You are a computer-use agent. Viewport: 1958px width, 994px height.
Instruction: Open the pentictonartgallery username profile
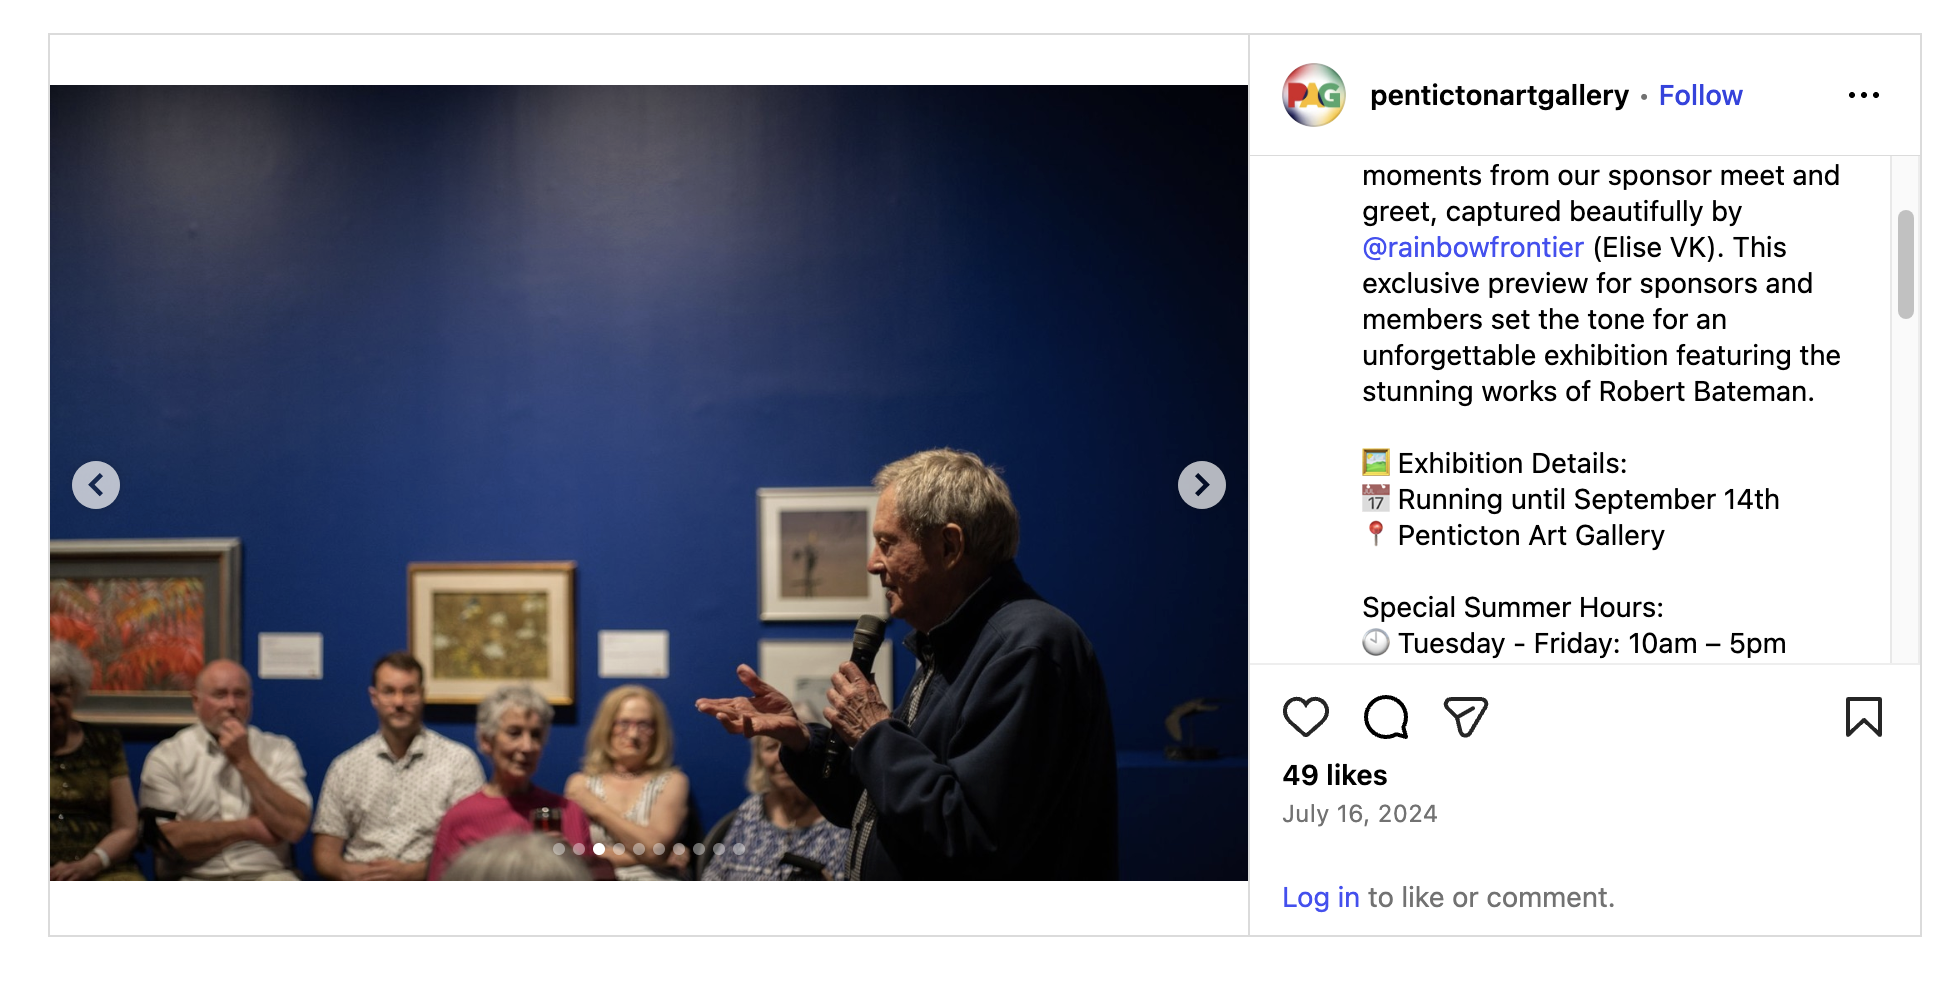pyautogui.click(x=1499, y=95)
